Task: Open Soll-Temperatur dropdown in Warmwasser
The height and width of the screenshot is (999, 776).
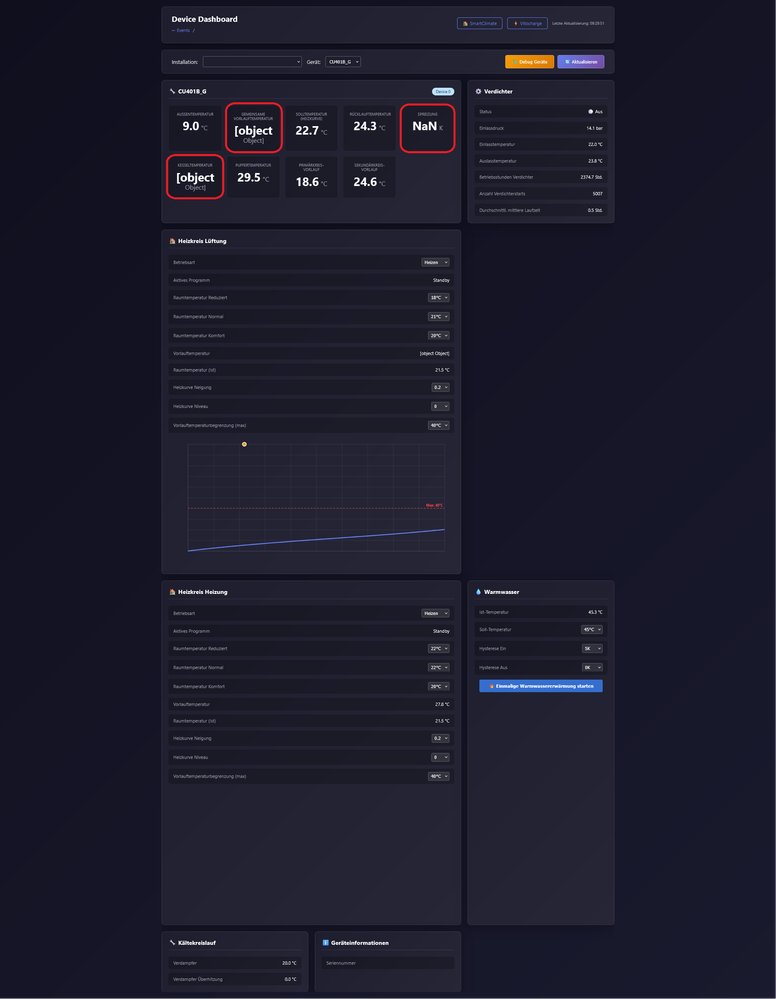Action: coord(592,630)
